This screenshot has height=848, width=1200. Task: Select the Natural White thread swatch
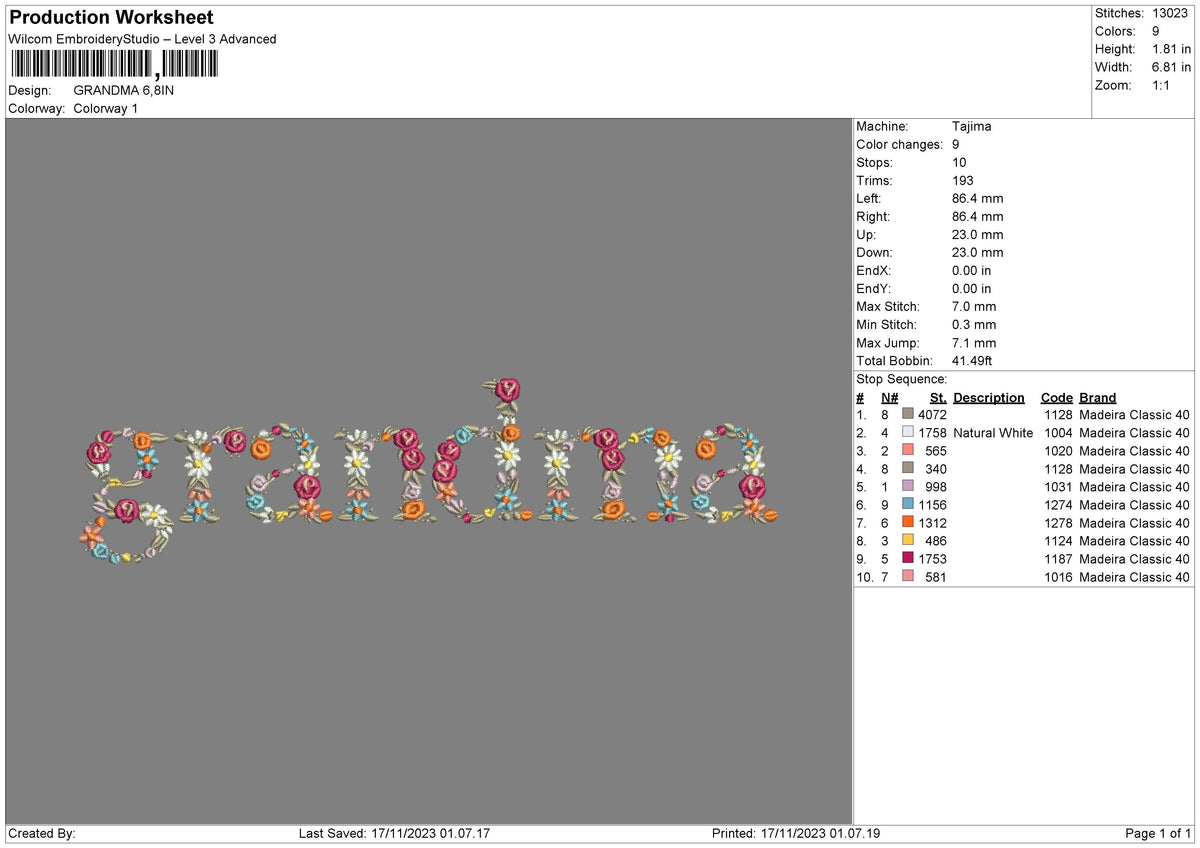tap(908, 433)
